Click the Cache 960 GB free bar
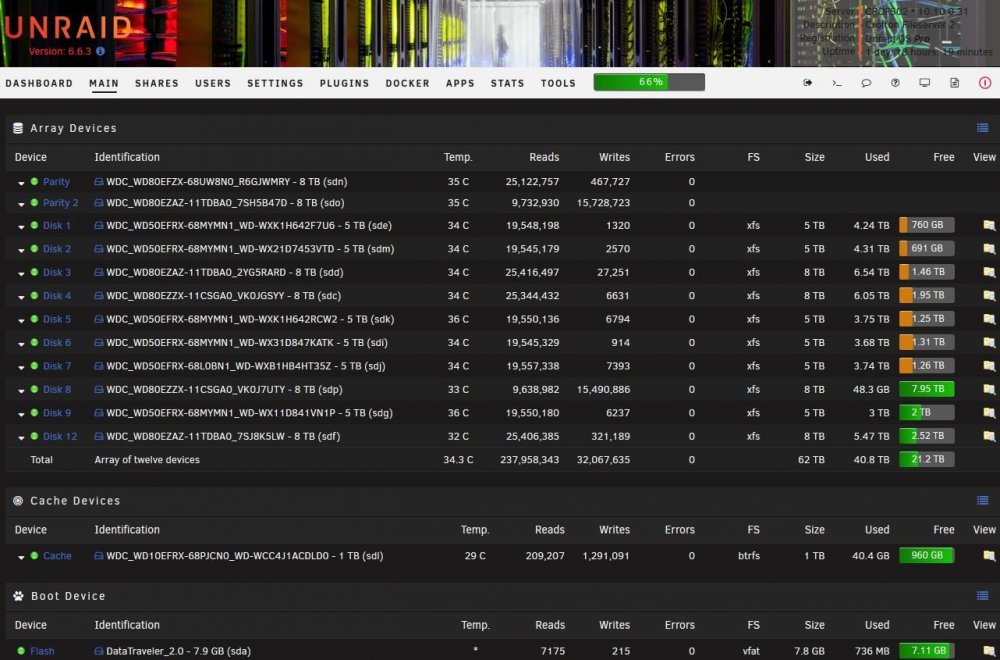 tap(927, 555)
